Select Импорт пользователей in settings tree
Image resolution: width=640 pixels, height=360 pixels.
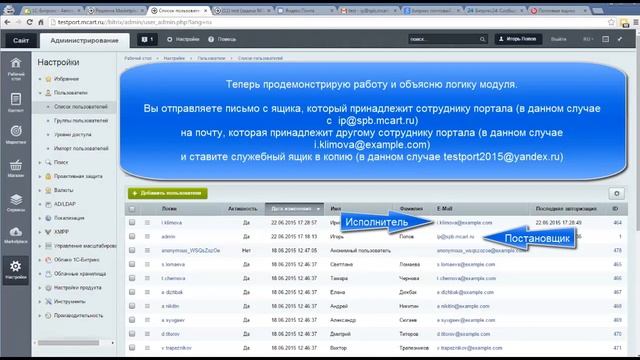click(x=81, y=148)
